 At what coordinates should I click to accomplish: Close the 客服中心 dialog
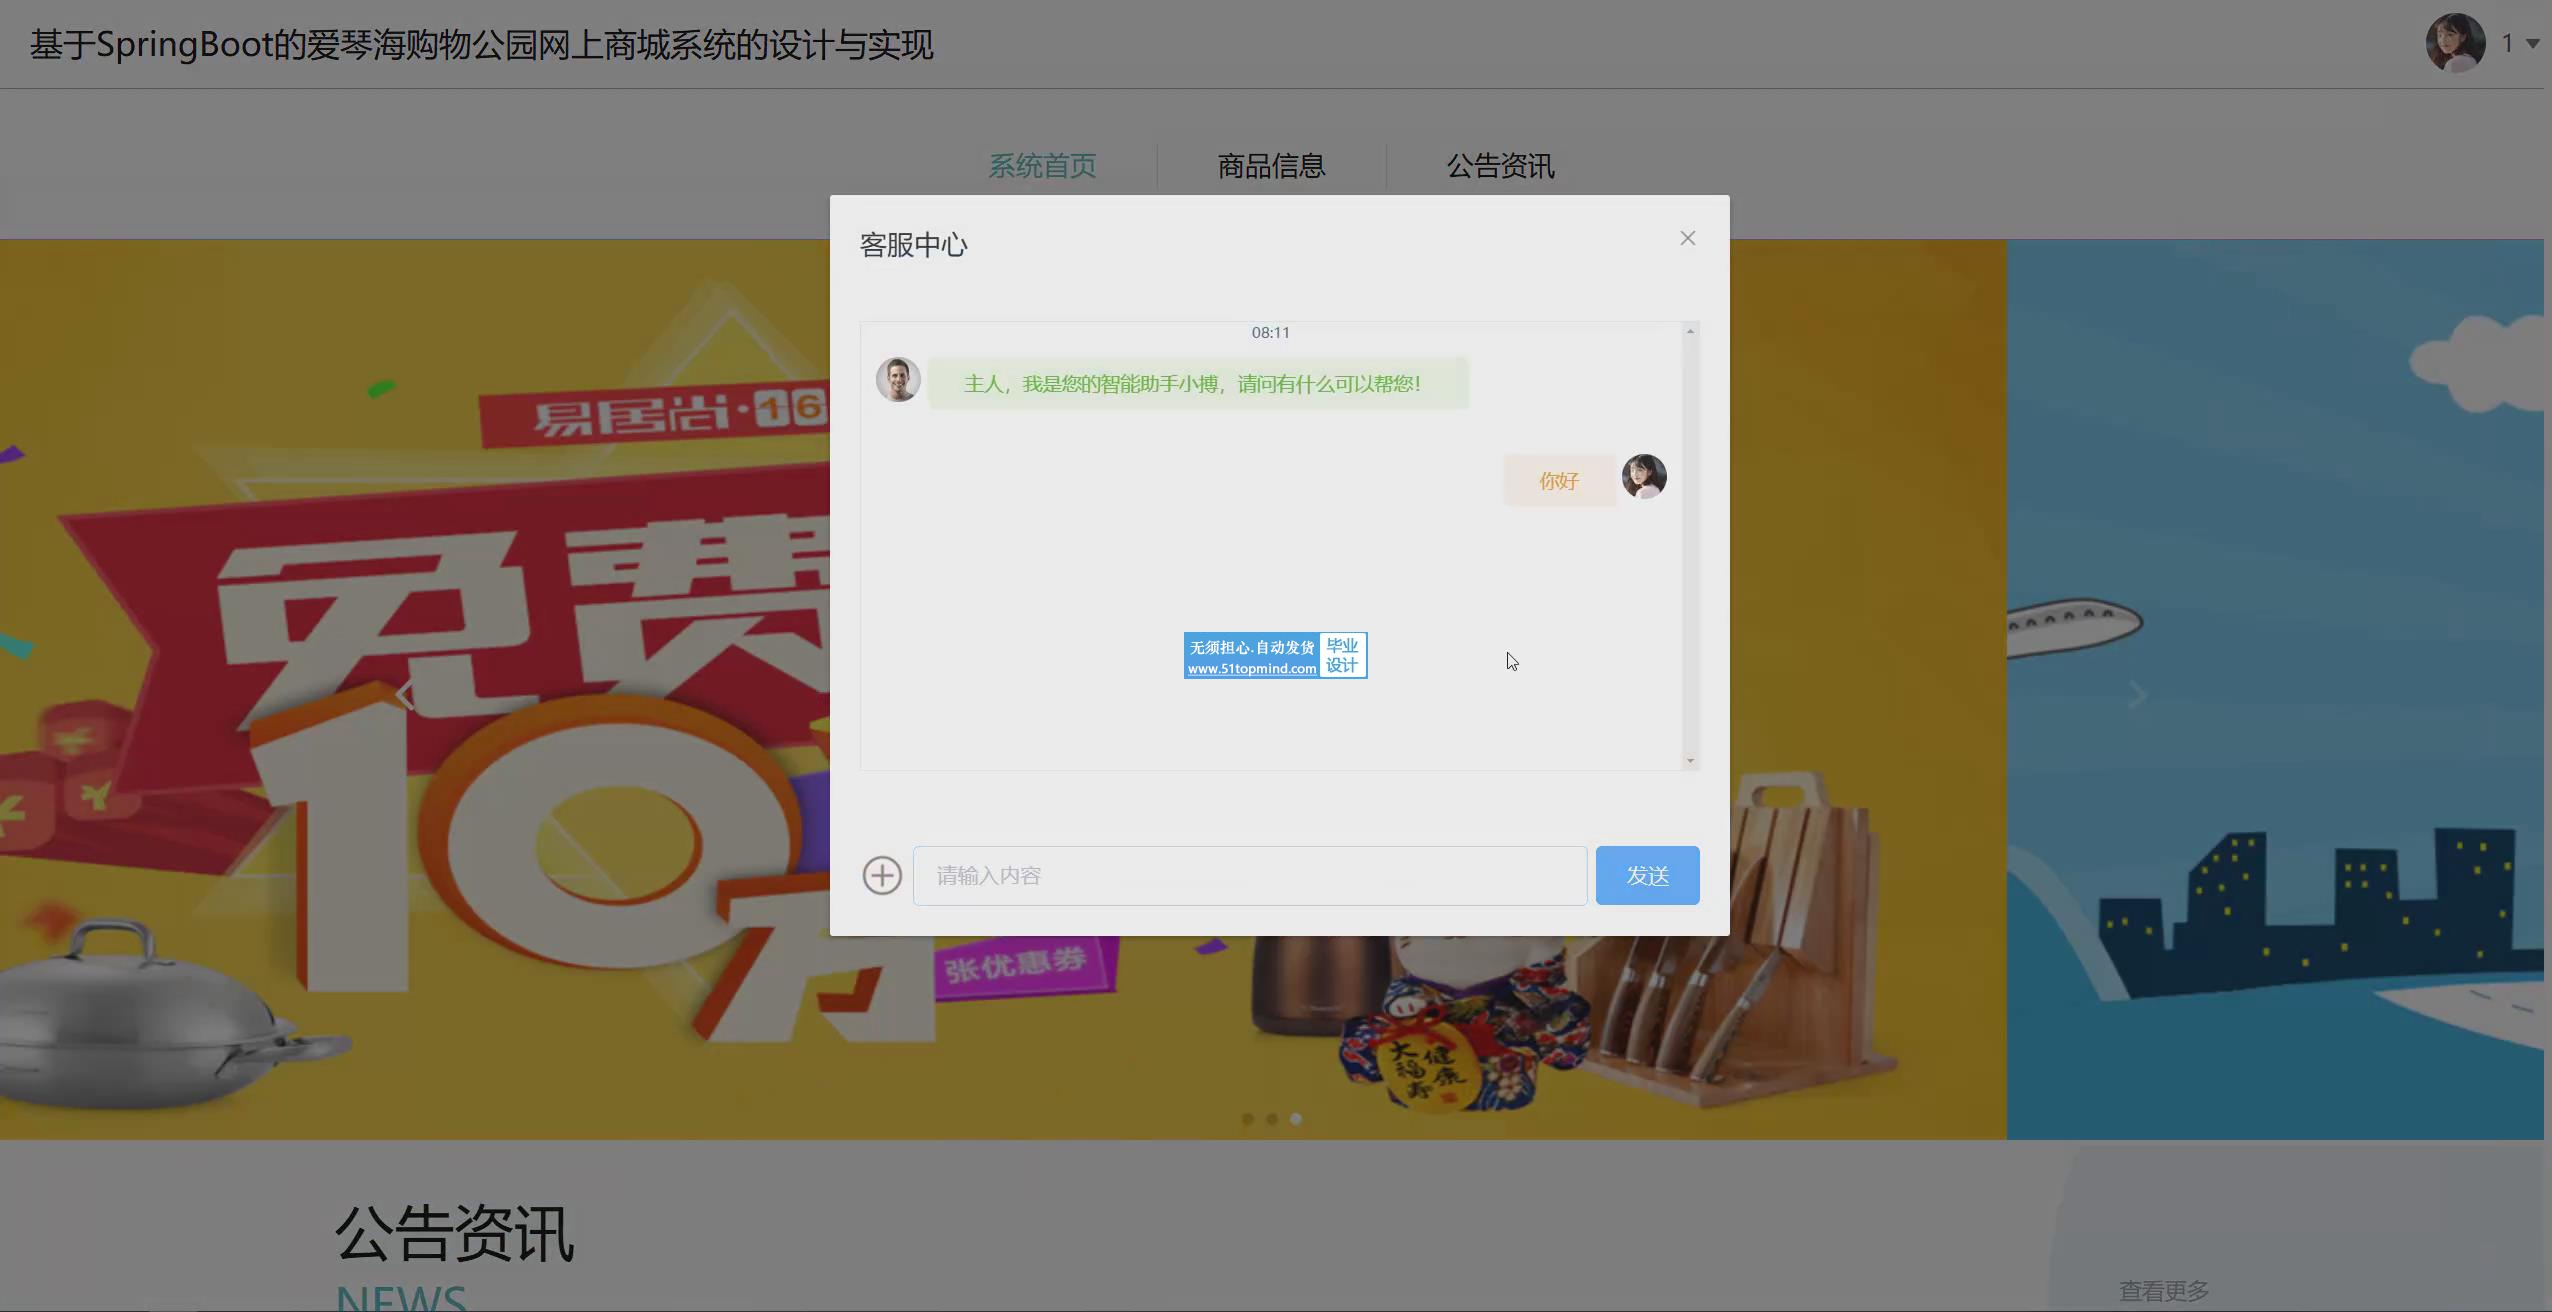click(x=1688, y=238)
